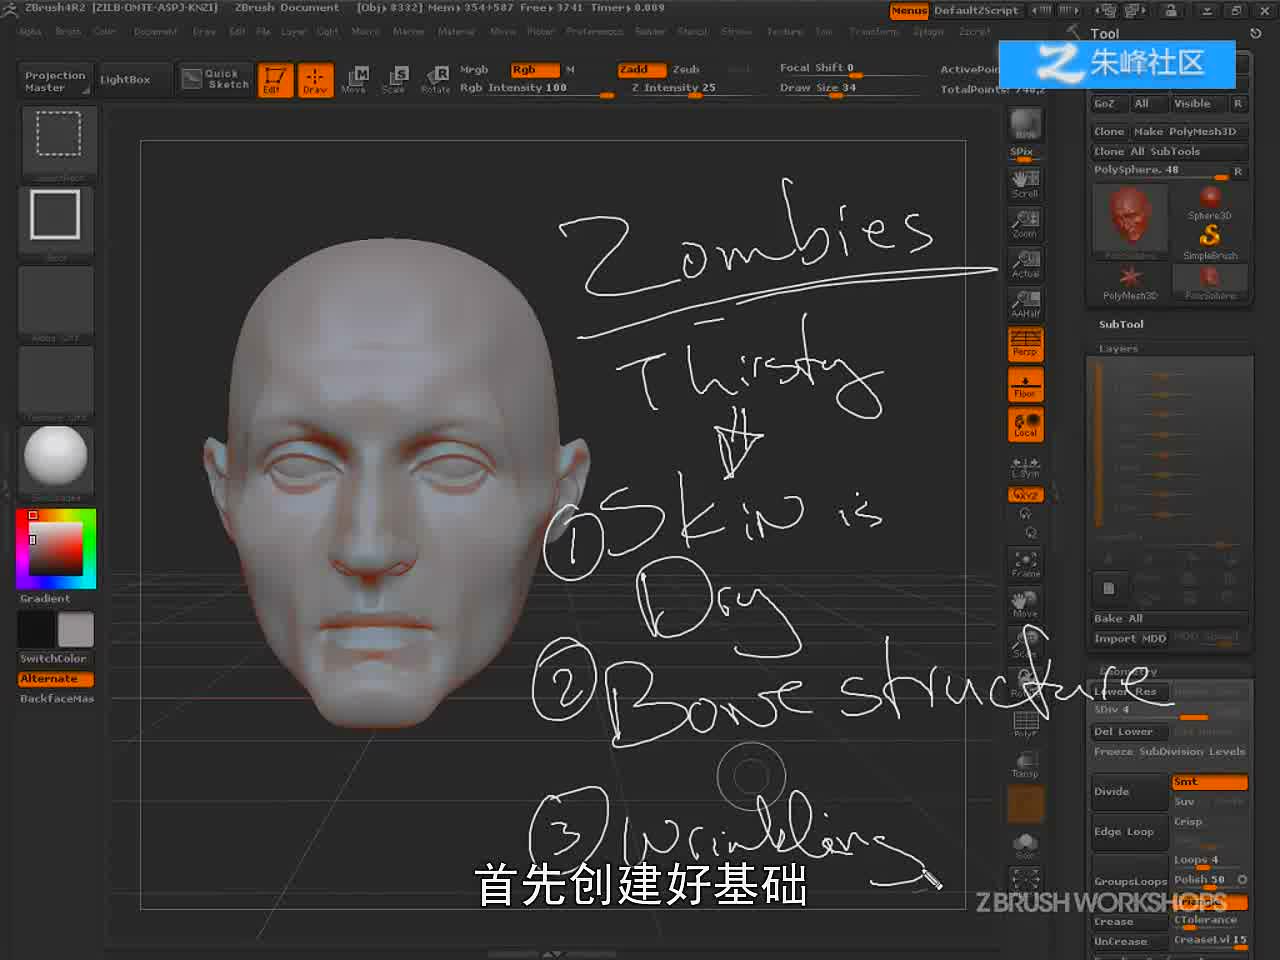
Task: Expand the Layers section
Action: (1118, 349)
